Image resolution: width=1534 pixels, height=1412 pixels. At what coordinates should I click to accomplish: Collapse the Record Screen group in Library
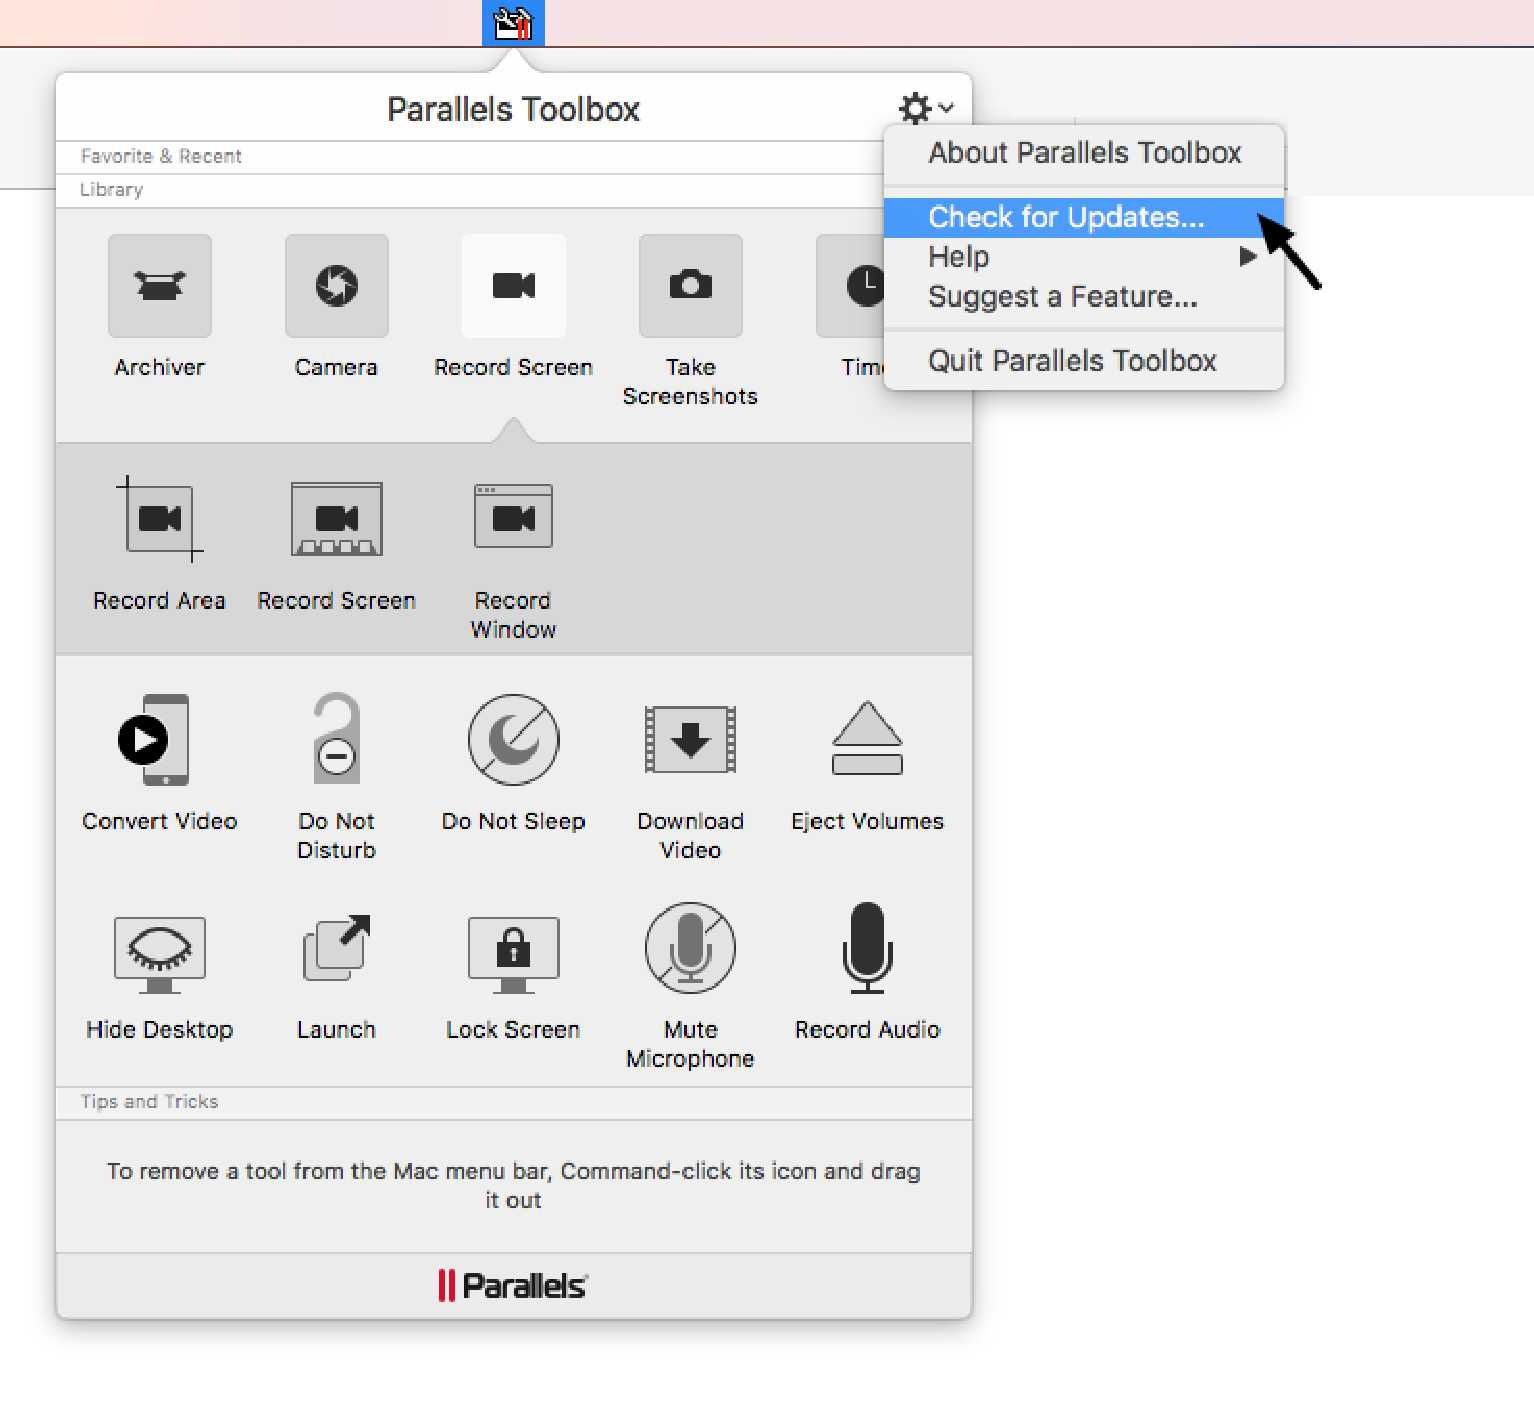point(513,286)
